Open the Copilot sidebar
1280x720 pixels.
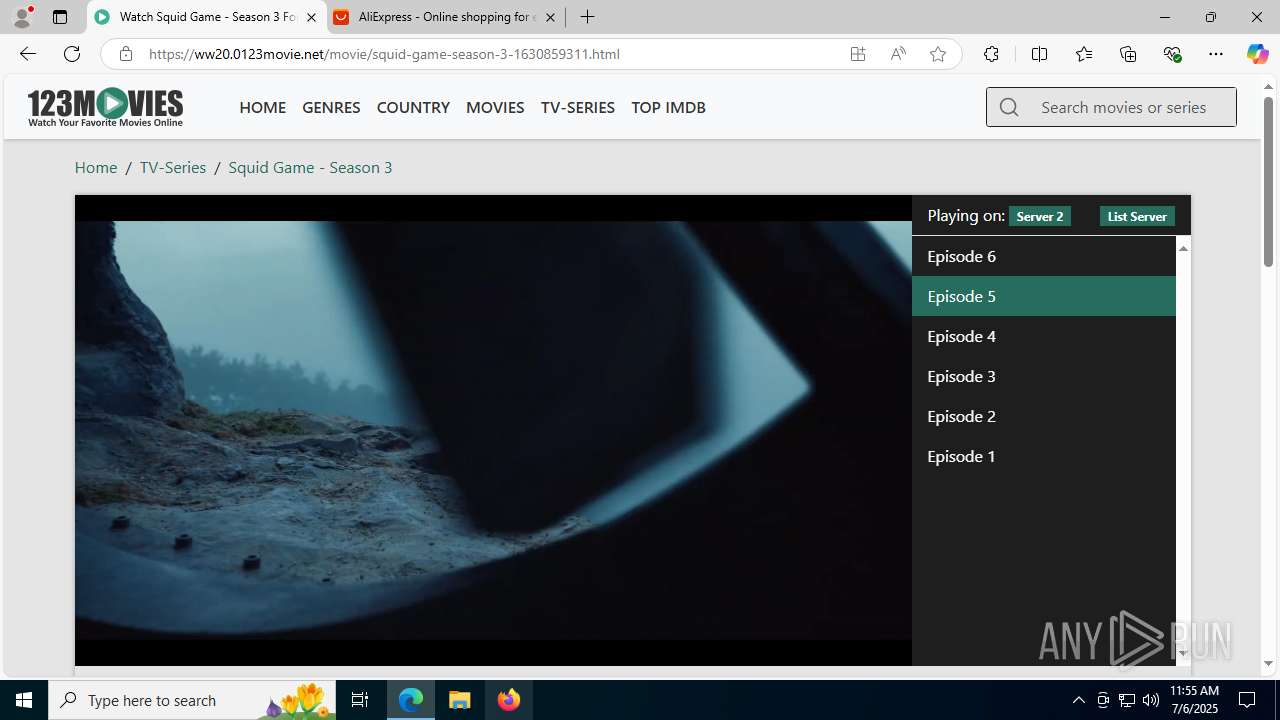coord(1257,54)
